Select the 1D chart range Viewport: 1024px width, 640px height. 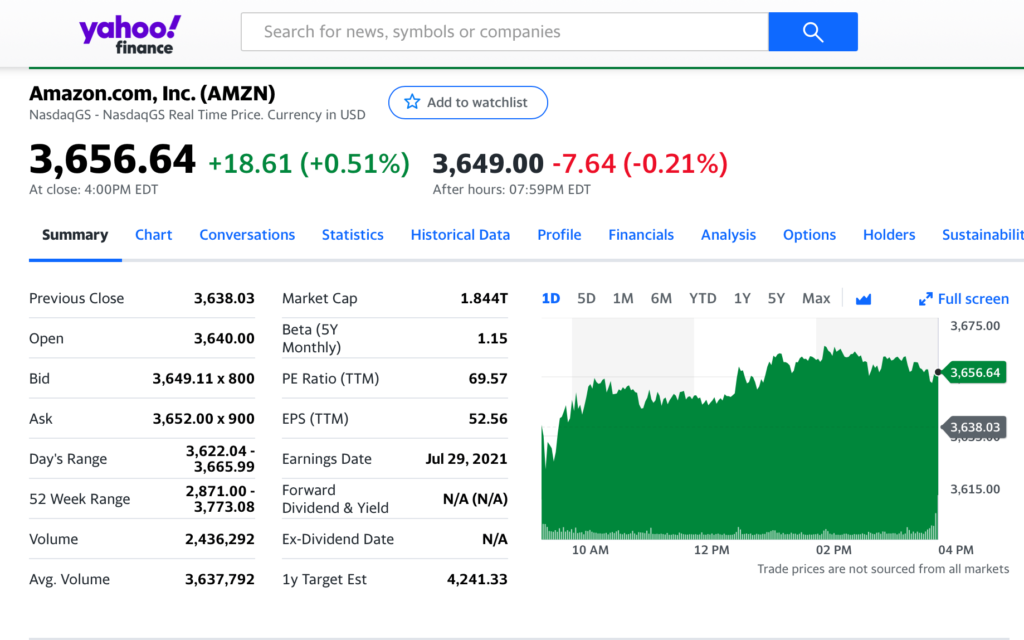coord(551,298)
